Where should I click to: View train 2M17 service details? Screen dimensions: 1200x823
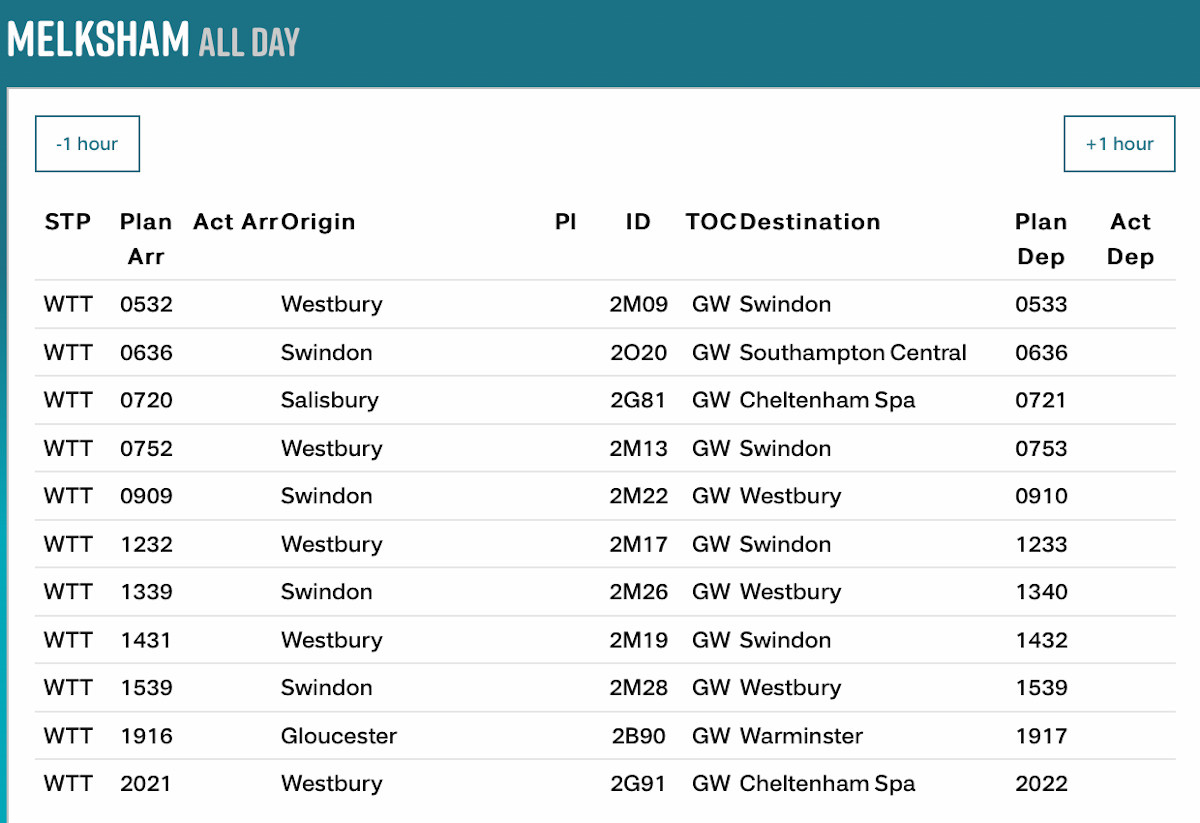638,544
